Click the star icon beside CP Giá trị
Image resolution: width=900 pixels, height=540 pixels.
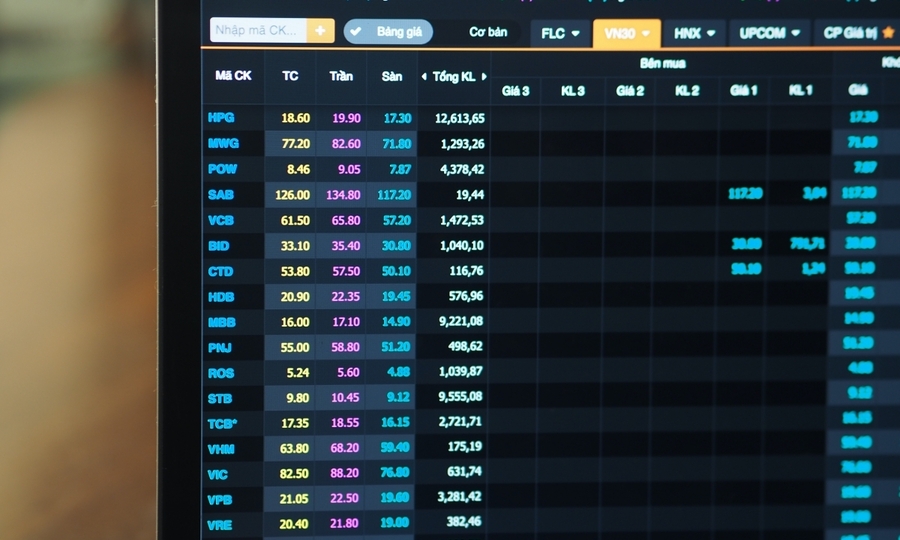tap(888, 33)
